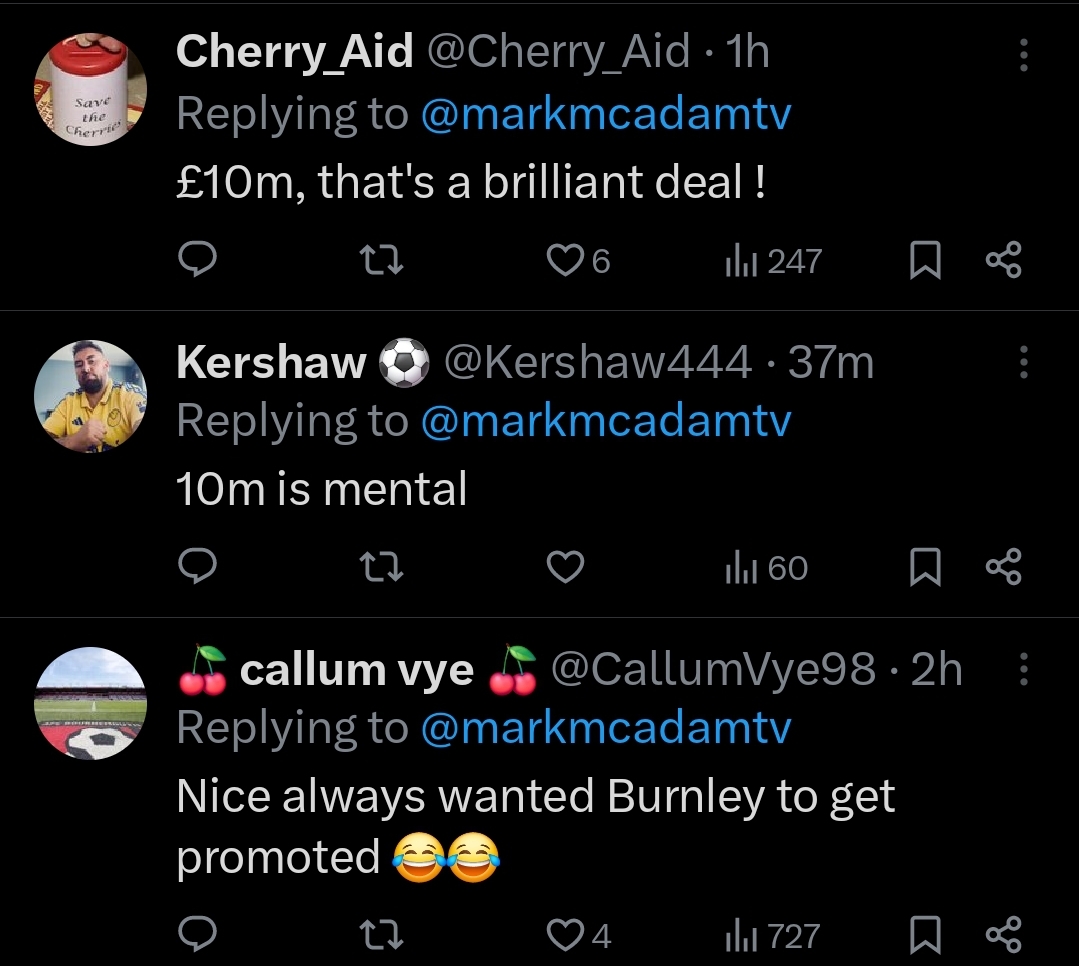Open callum vye's display name profile
Image resolution: width=1079 pixels, height=966 pixels.
click(356, 670)
